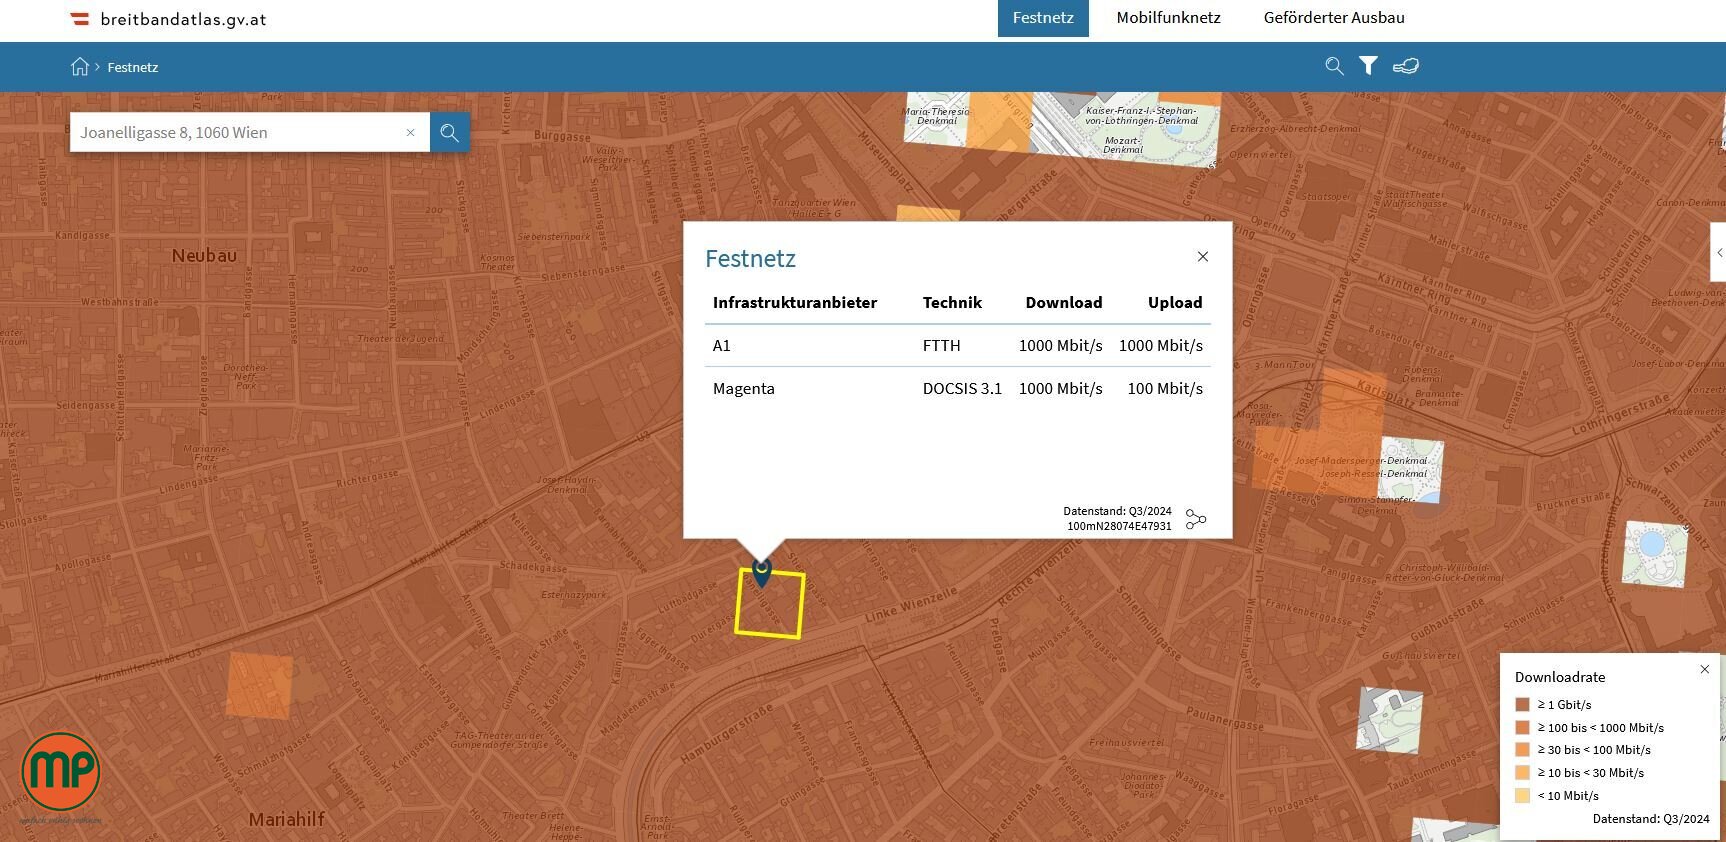Select the Upload column header

pyautogui.click(x=1175, y=302)
